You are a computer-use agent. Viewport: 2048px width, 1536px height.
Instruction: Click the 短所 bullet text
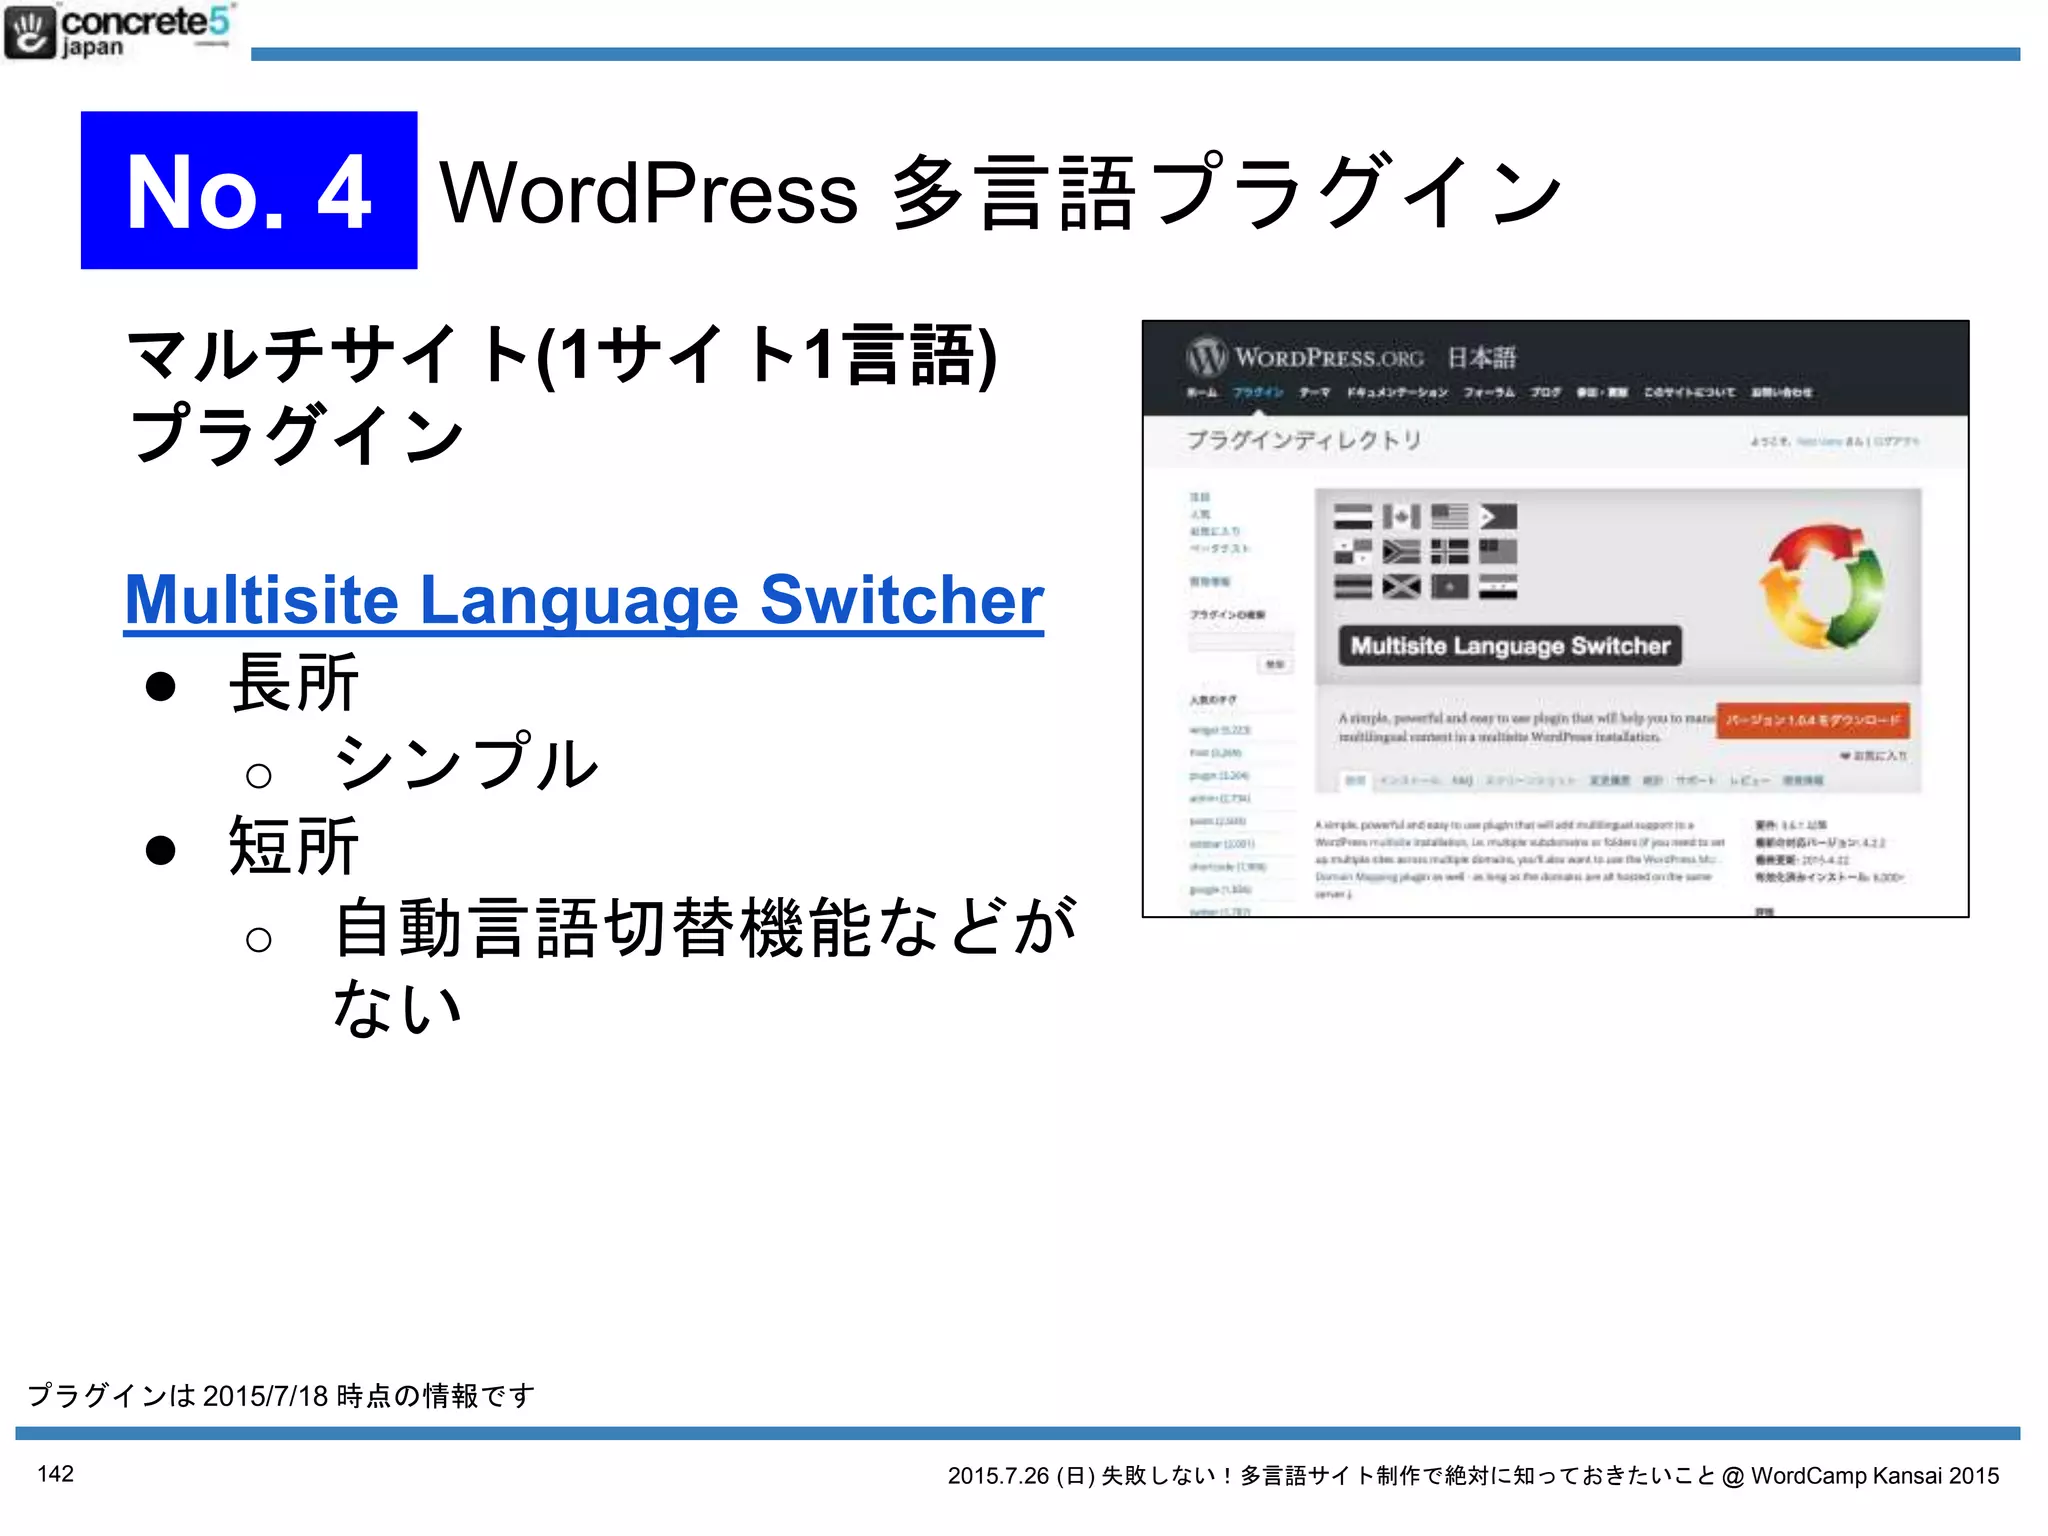pyautogui.click(x=294, y=846)
